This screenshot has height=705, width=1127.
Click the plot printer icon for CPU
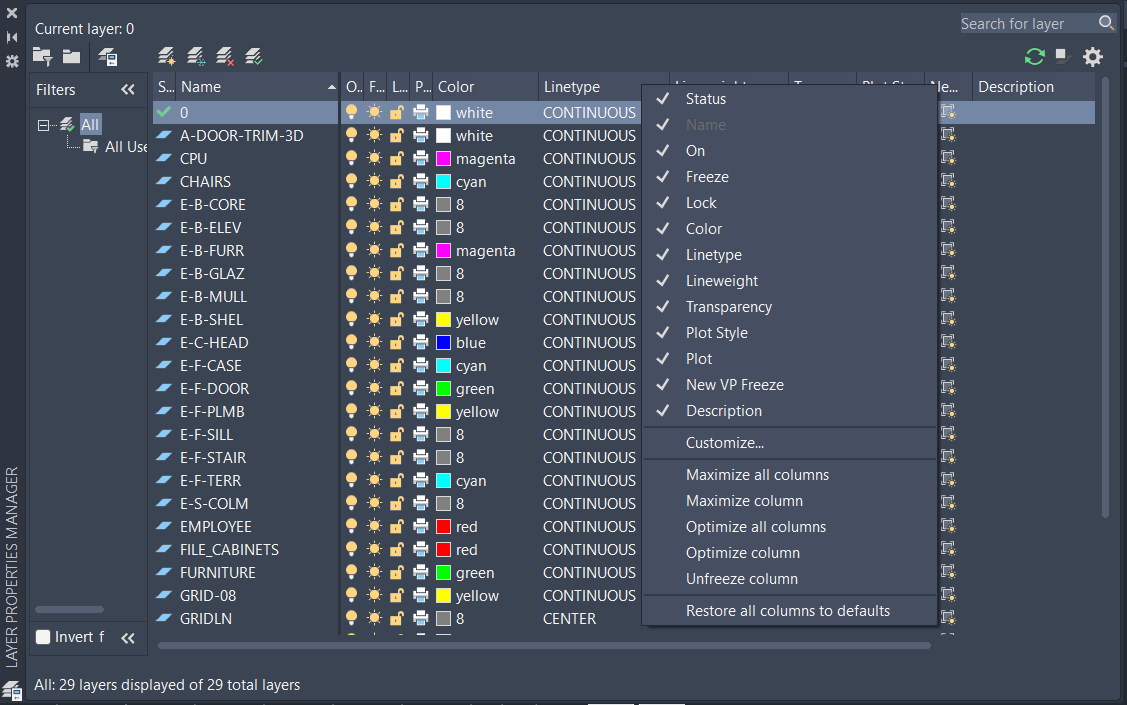click(x=421, y=158)
